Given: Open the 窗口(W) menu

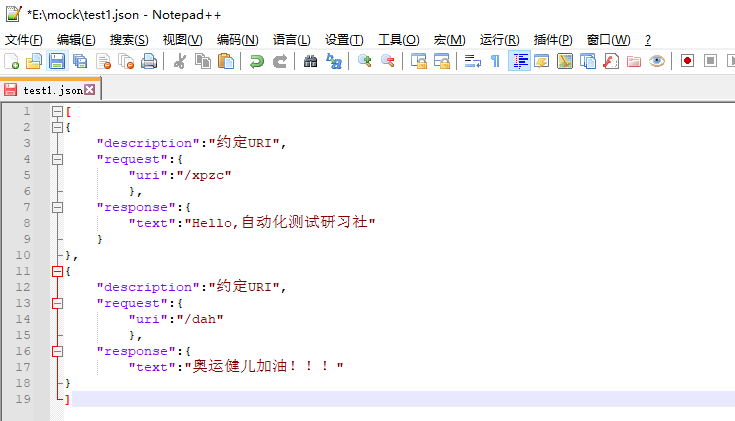Looking at the screenshot, I should pyautogui.click(x=608, y=40).
